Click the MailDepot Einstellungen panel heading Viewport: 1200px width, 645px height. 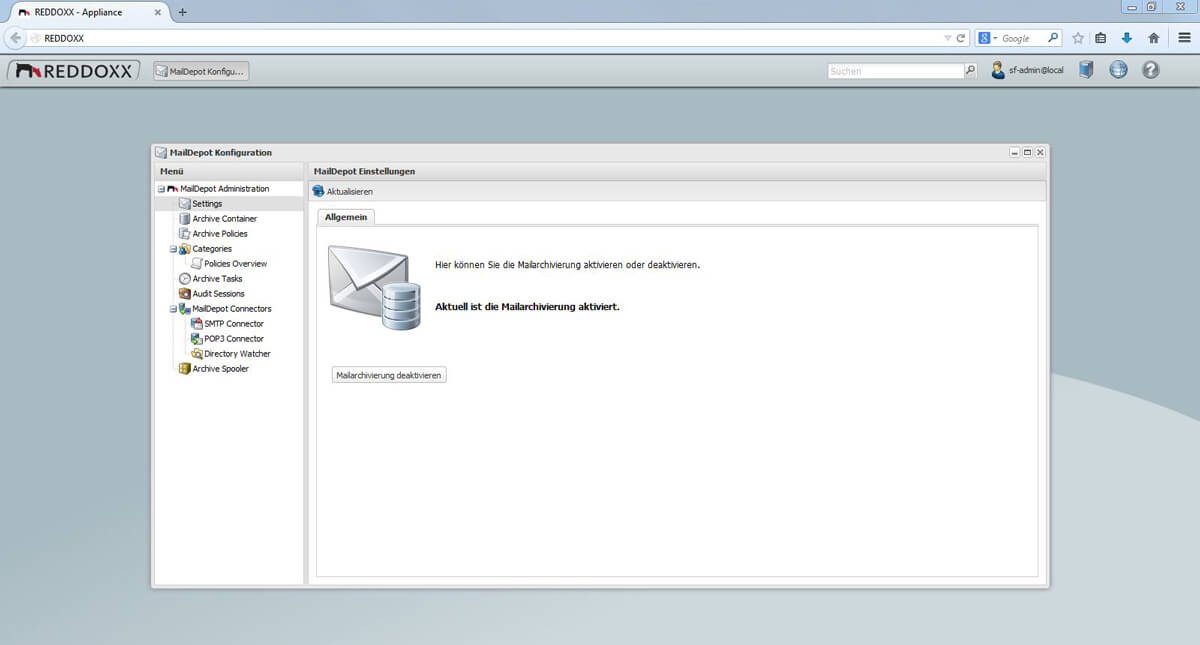364,172
